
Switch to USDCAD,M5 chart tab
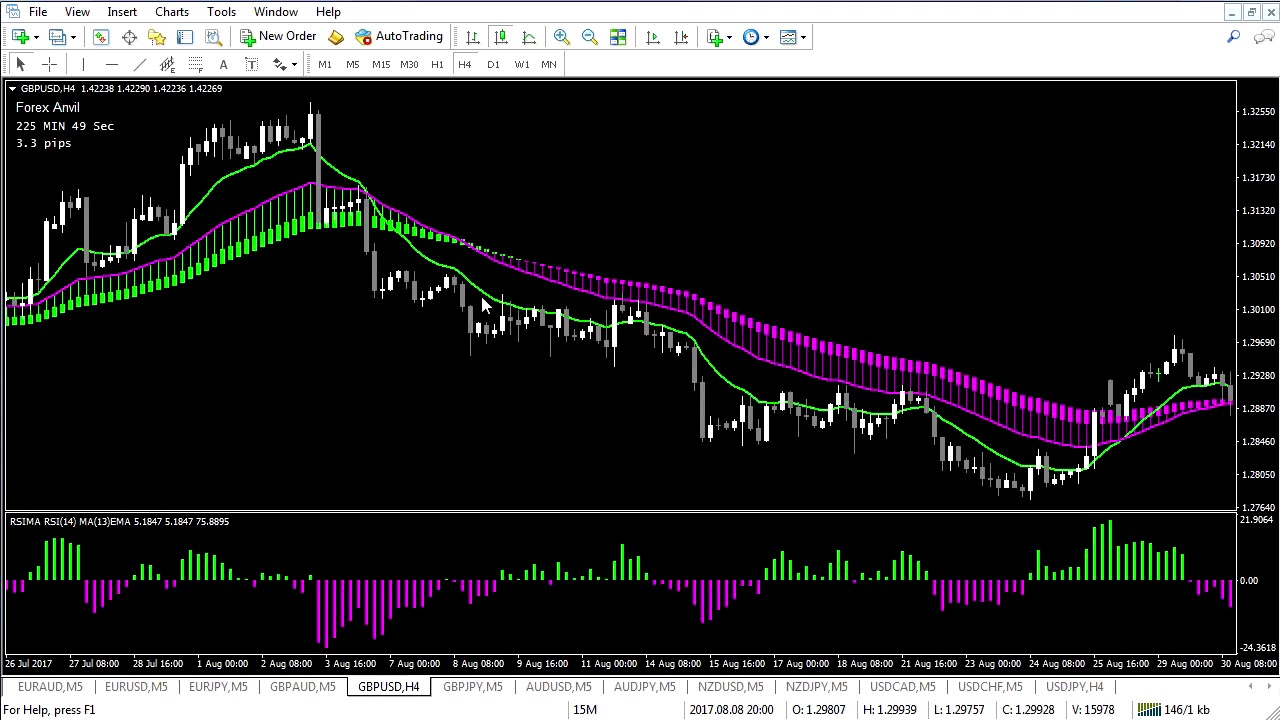click(x=902, y=687)
